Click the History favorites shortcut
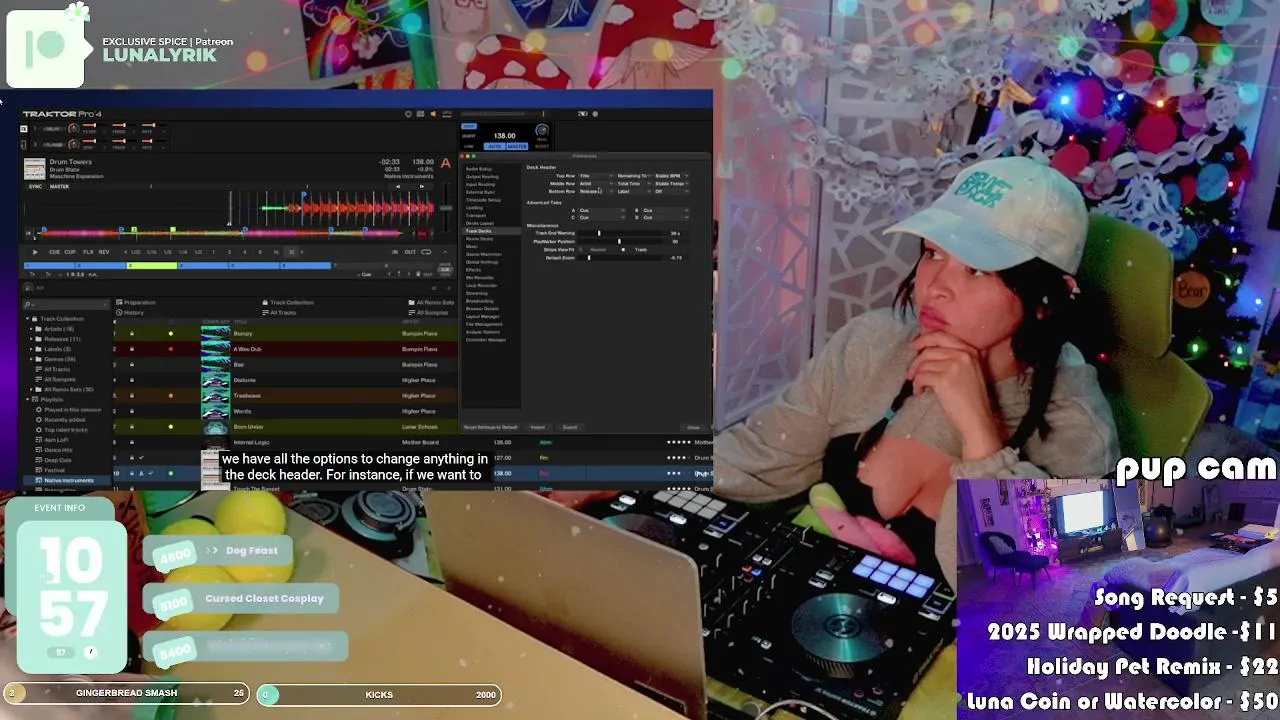Screen dimensions: 1280x720 pyautogui.click(x=130, y=313)
